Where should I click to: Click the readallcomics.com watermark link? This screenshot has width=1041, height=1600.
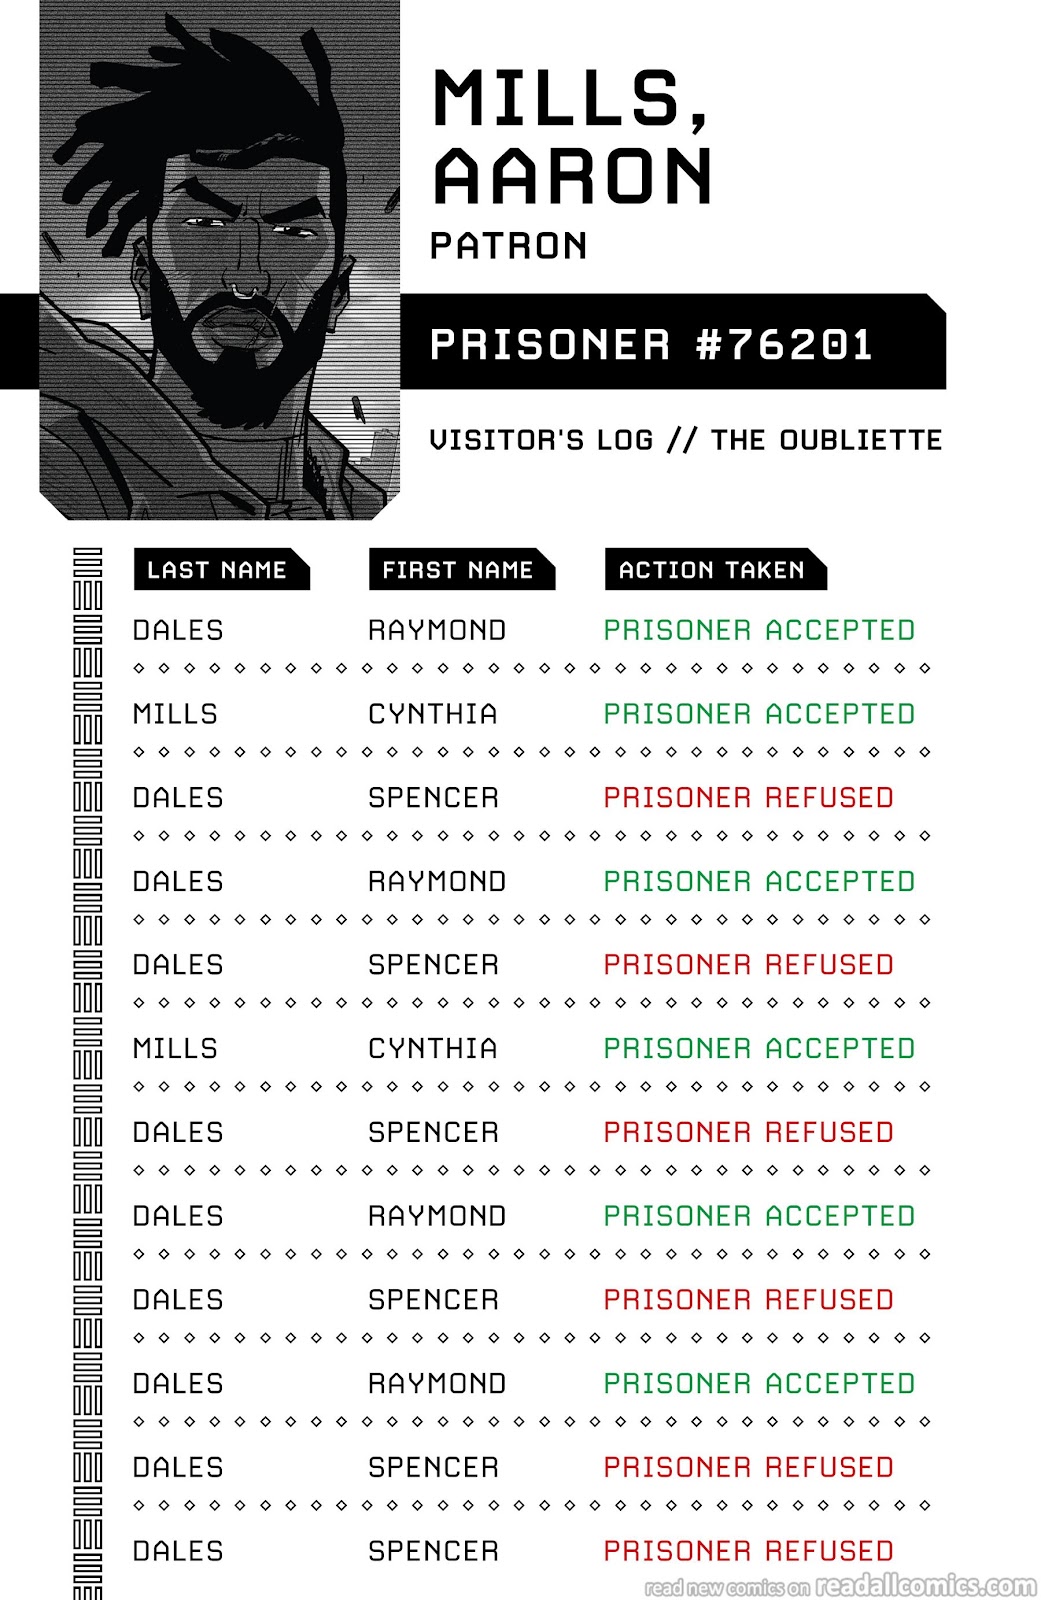click(x=840, y=1586)
